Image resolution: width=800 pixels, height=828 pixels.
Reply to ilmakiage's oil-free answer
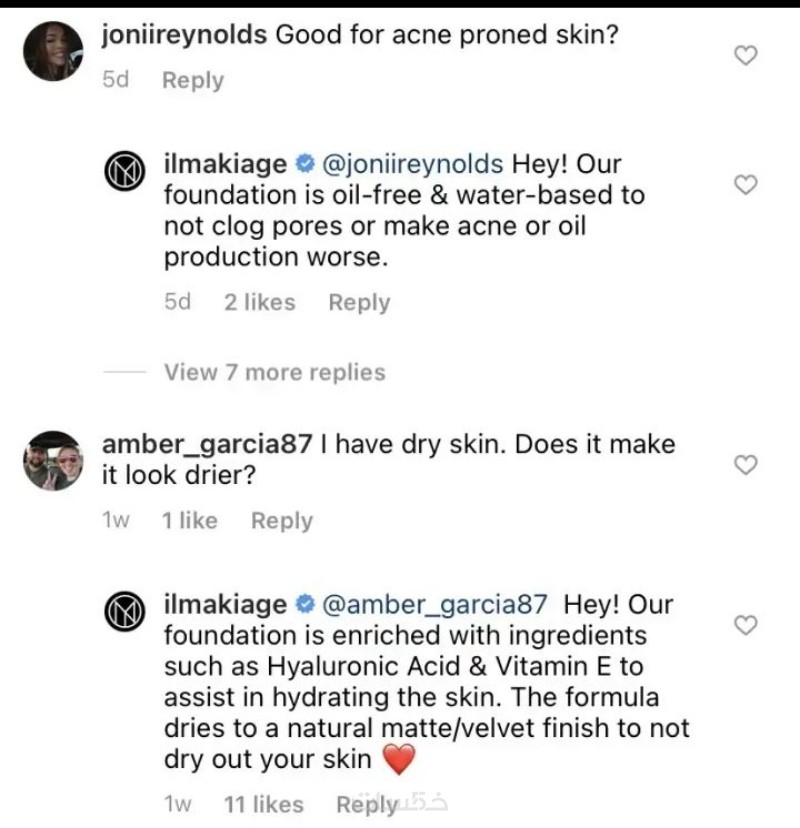coord(359,302)
